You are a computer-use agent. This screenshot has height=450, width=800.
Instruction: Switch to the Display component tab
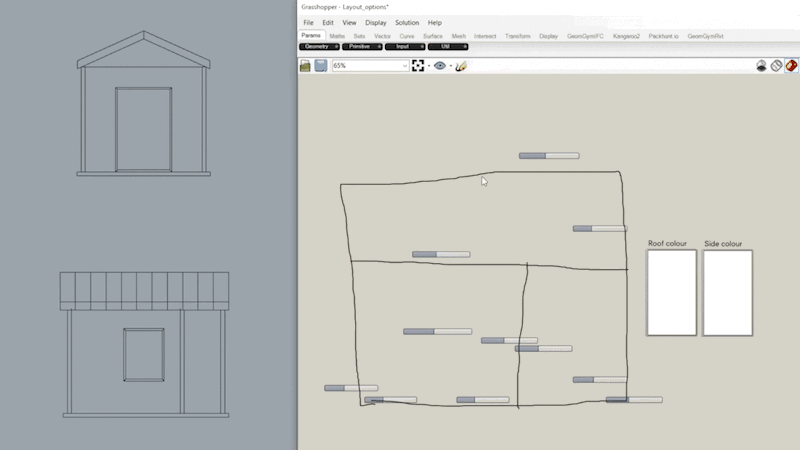pos(548,36)
